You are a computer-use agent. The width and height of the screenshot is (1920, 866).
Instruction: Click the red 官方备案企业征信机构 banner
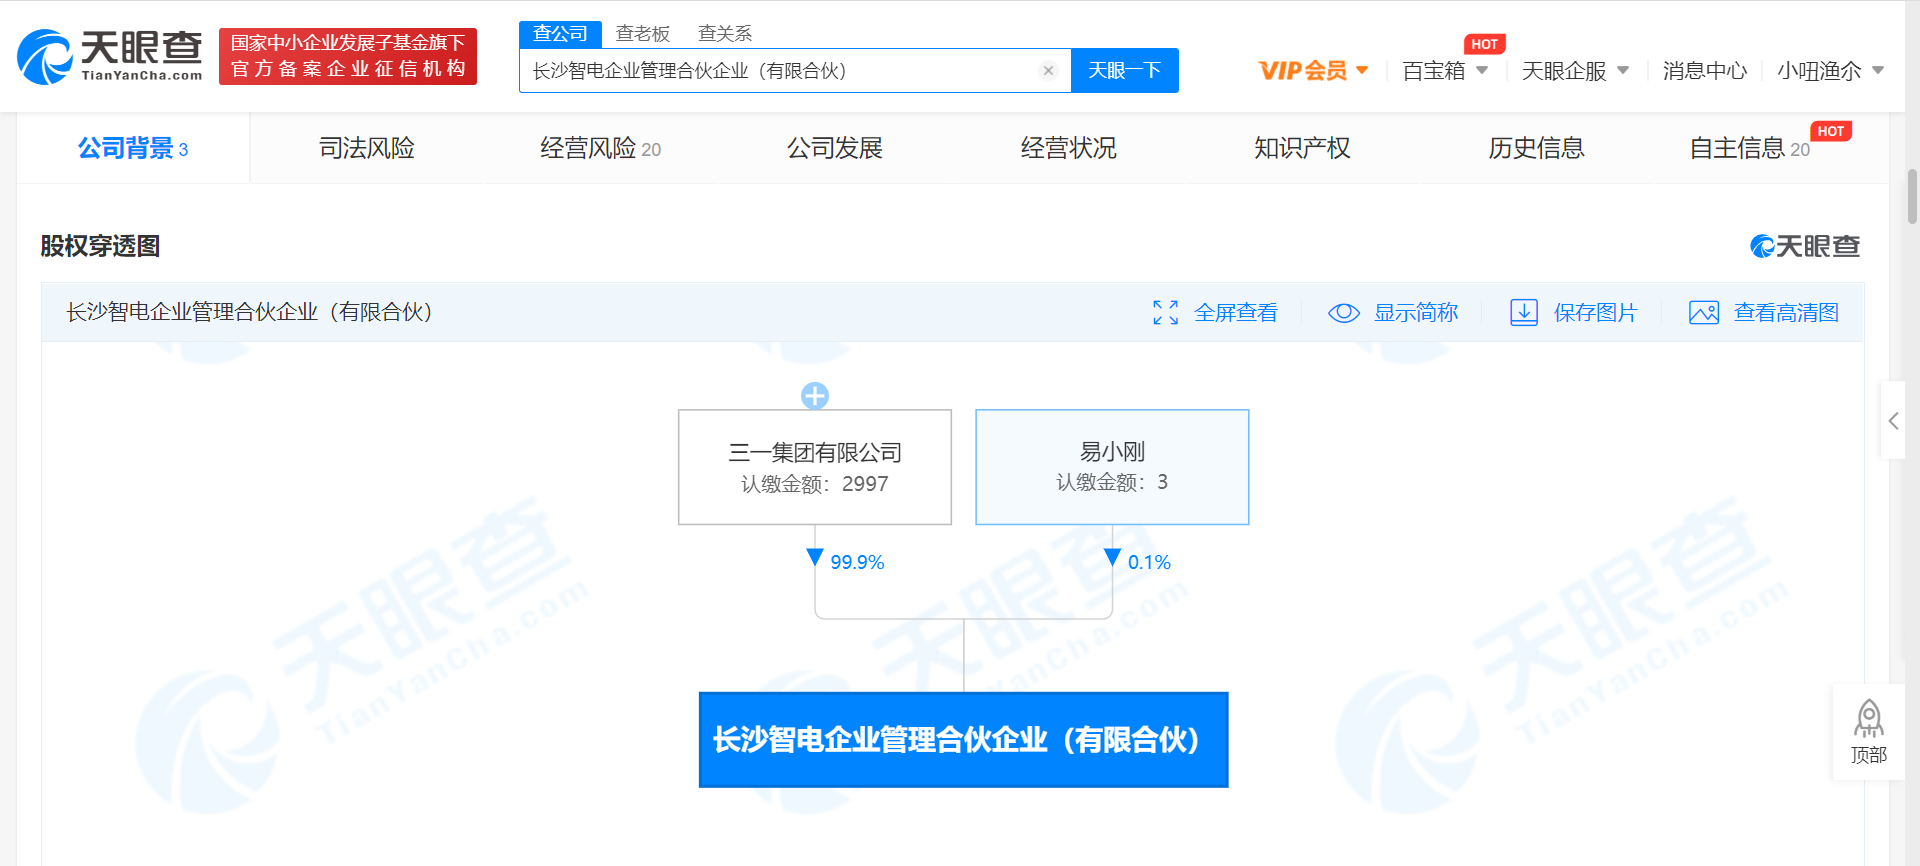348,56
